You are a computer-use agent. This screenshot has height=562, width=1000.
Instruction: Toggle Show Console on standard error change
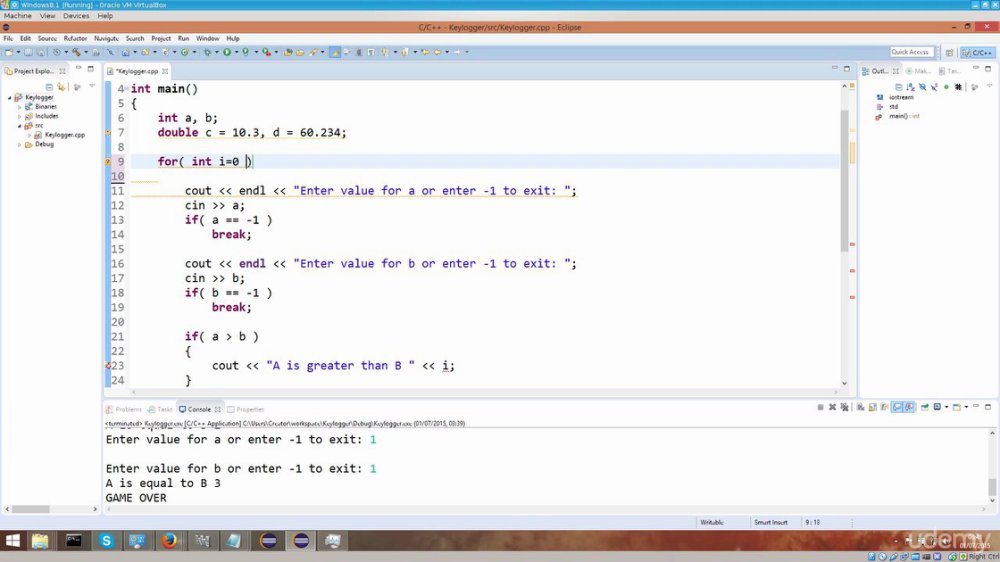click(x=909, y=407)
